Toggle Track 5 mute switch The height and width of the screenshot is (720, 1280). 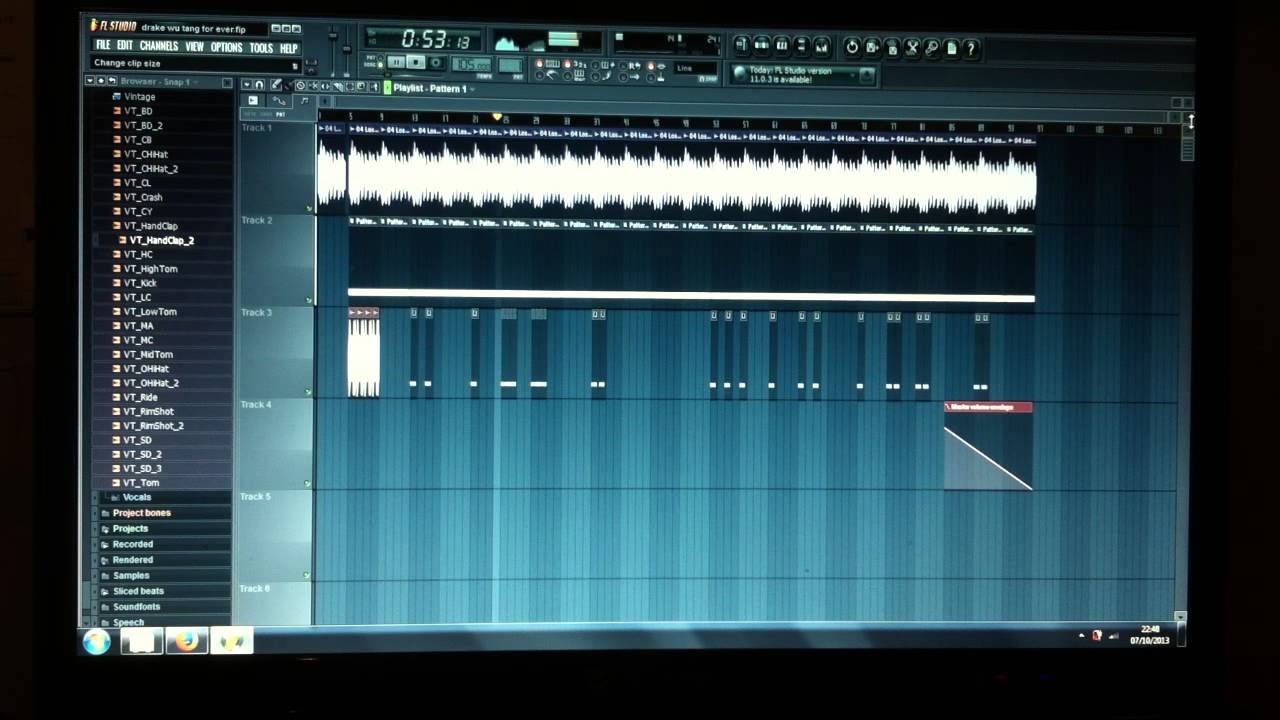coord(309,576)
